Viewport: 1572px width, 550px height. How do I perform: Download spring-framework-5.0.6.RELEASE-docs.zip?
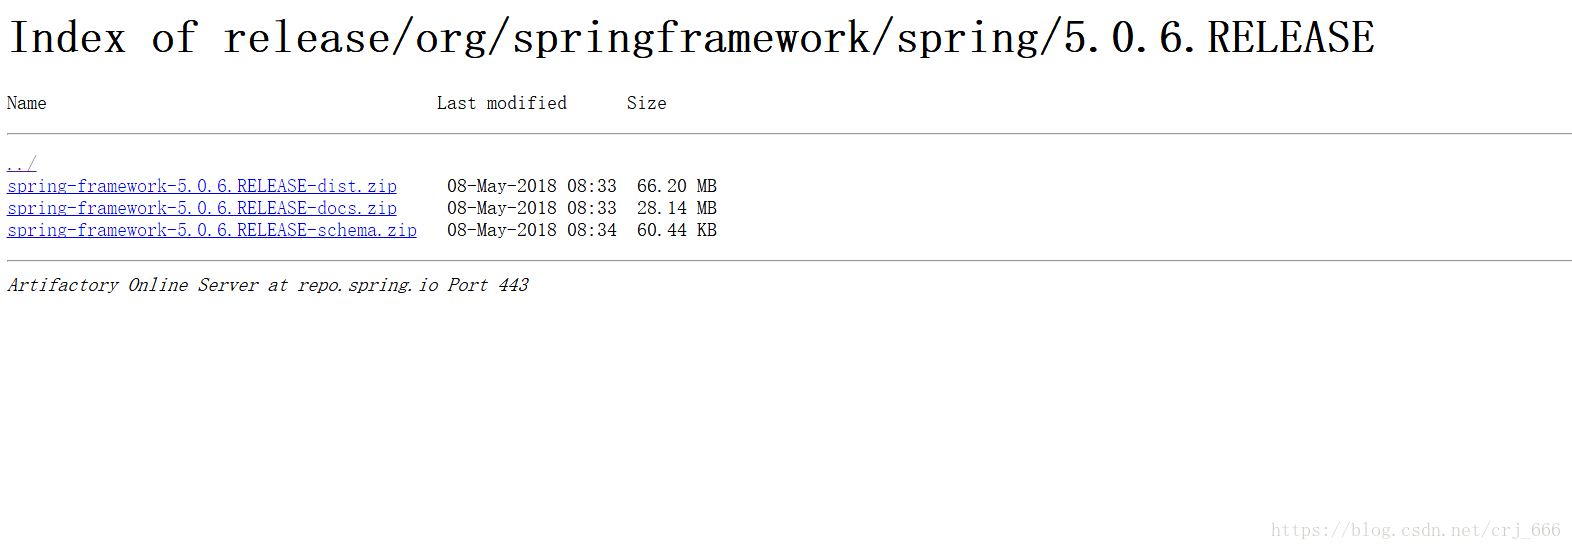[x=202, y=208]
